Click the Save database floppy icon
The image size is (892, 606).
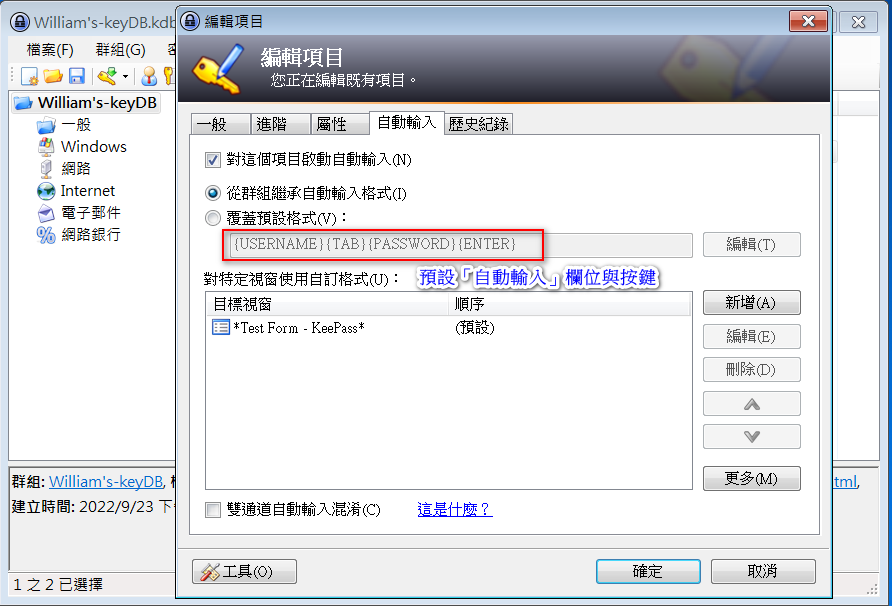point(76,76)
